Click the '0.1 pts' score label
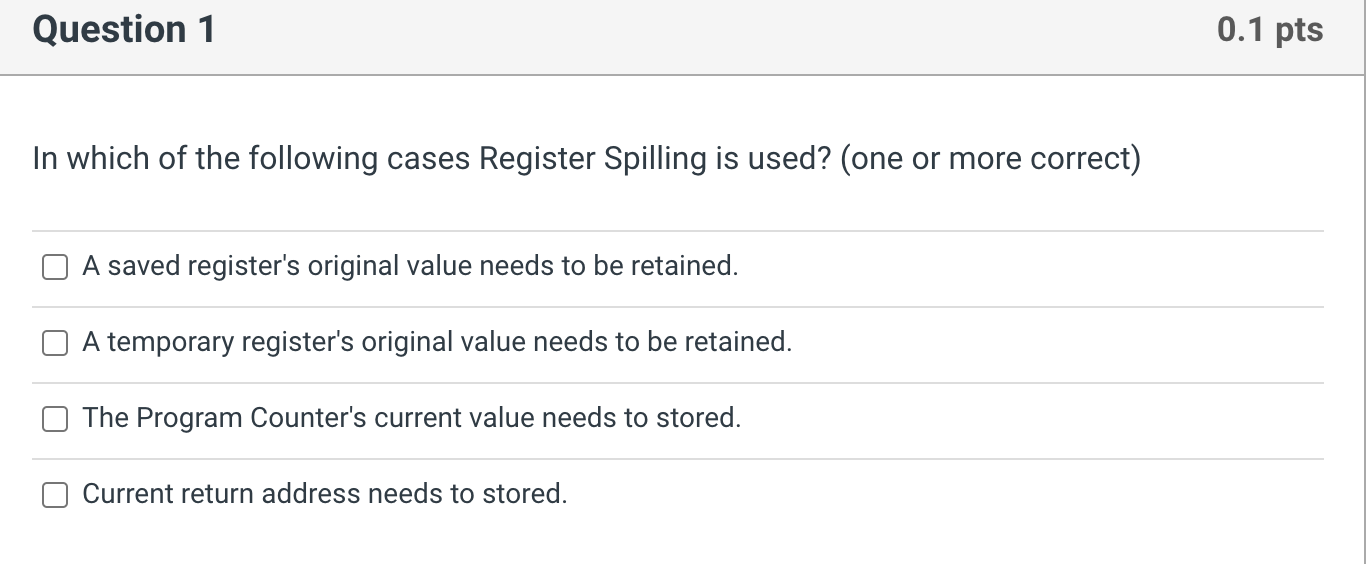The width and height of the screenshot is (1370, 564). (1270, 30)
